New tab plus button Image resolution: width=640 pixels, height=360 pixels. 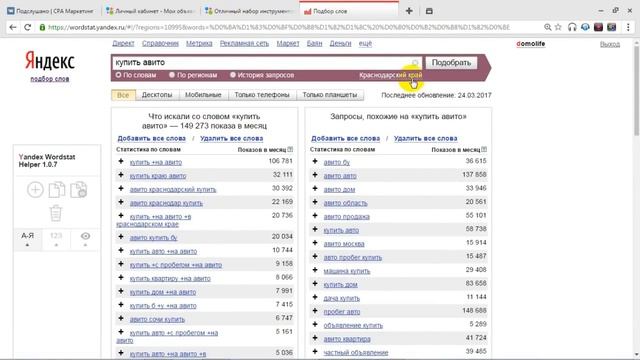pos(409,11)
